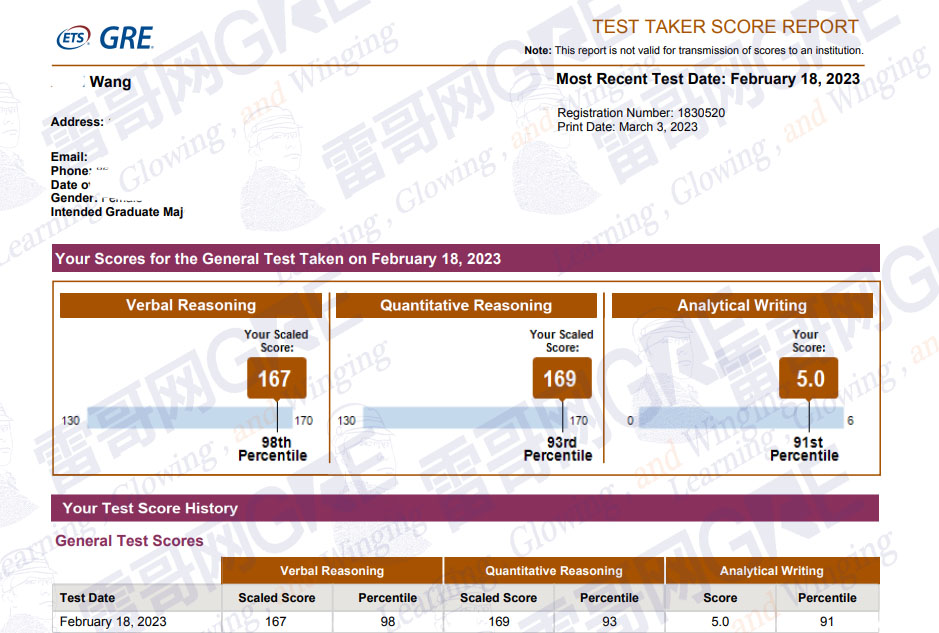
Task: Click the 169 cell in the history table
Action: (498, 622)
